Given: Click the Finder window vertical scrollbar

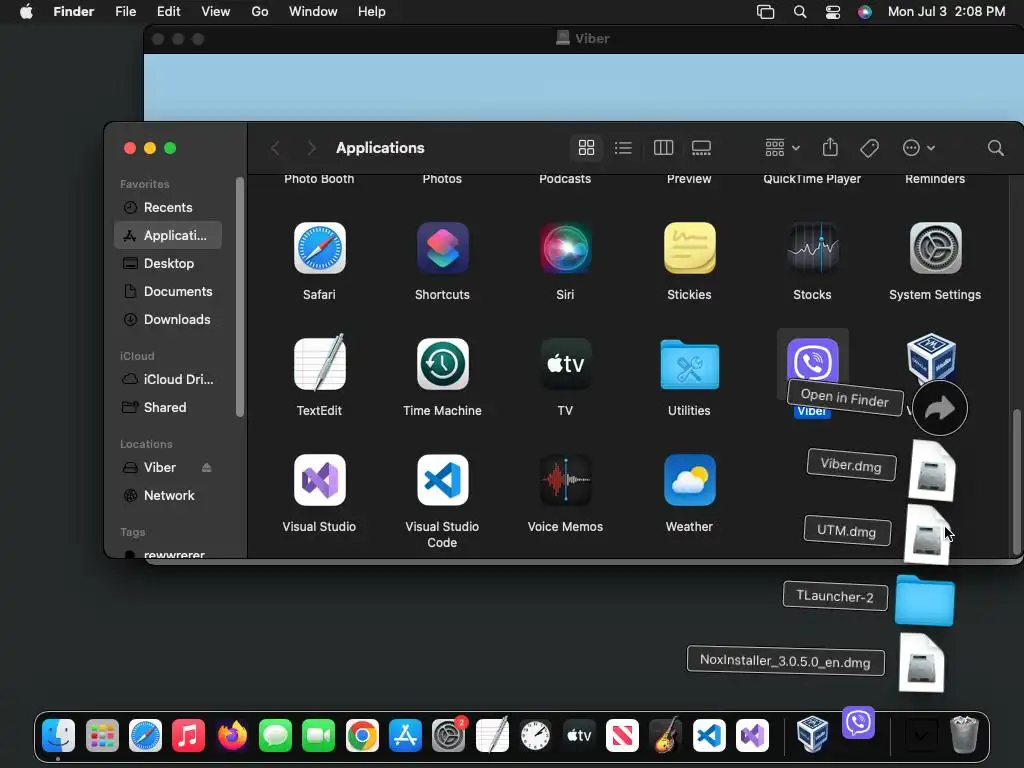Looking at the screenshot, I should [1016, 481].
